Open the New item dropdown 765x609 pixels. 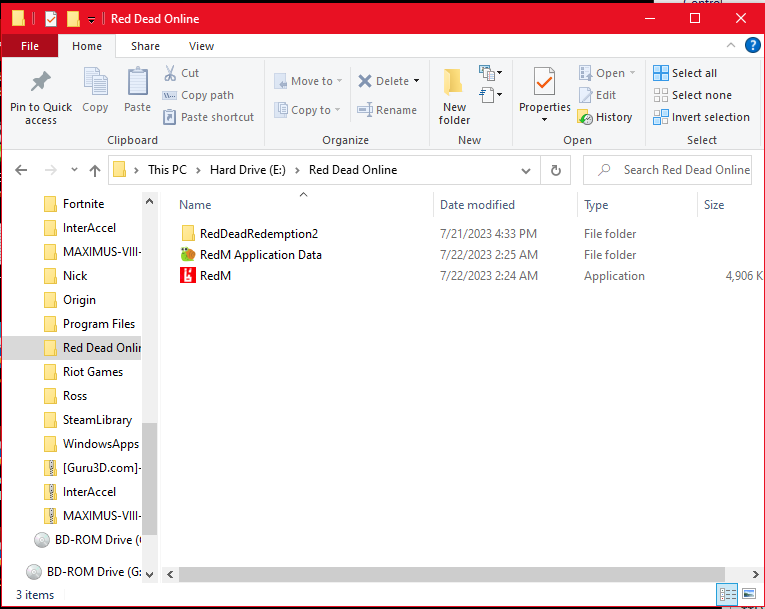click(491, 73)
